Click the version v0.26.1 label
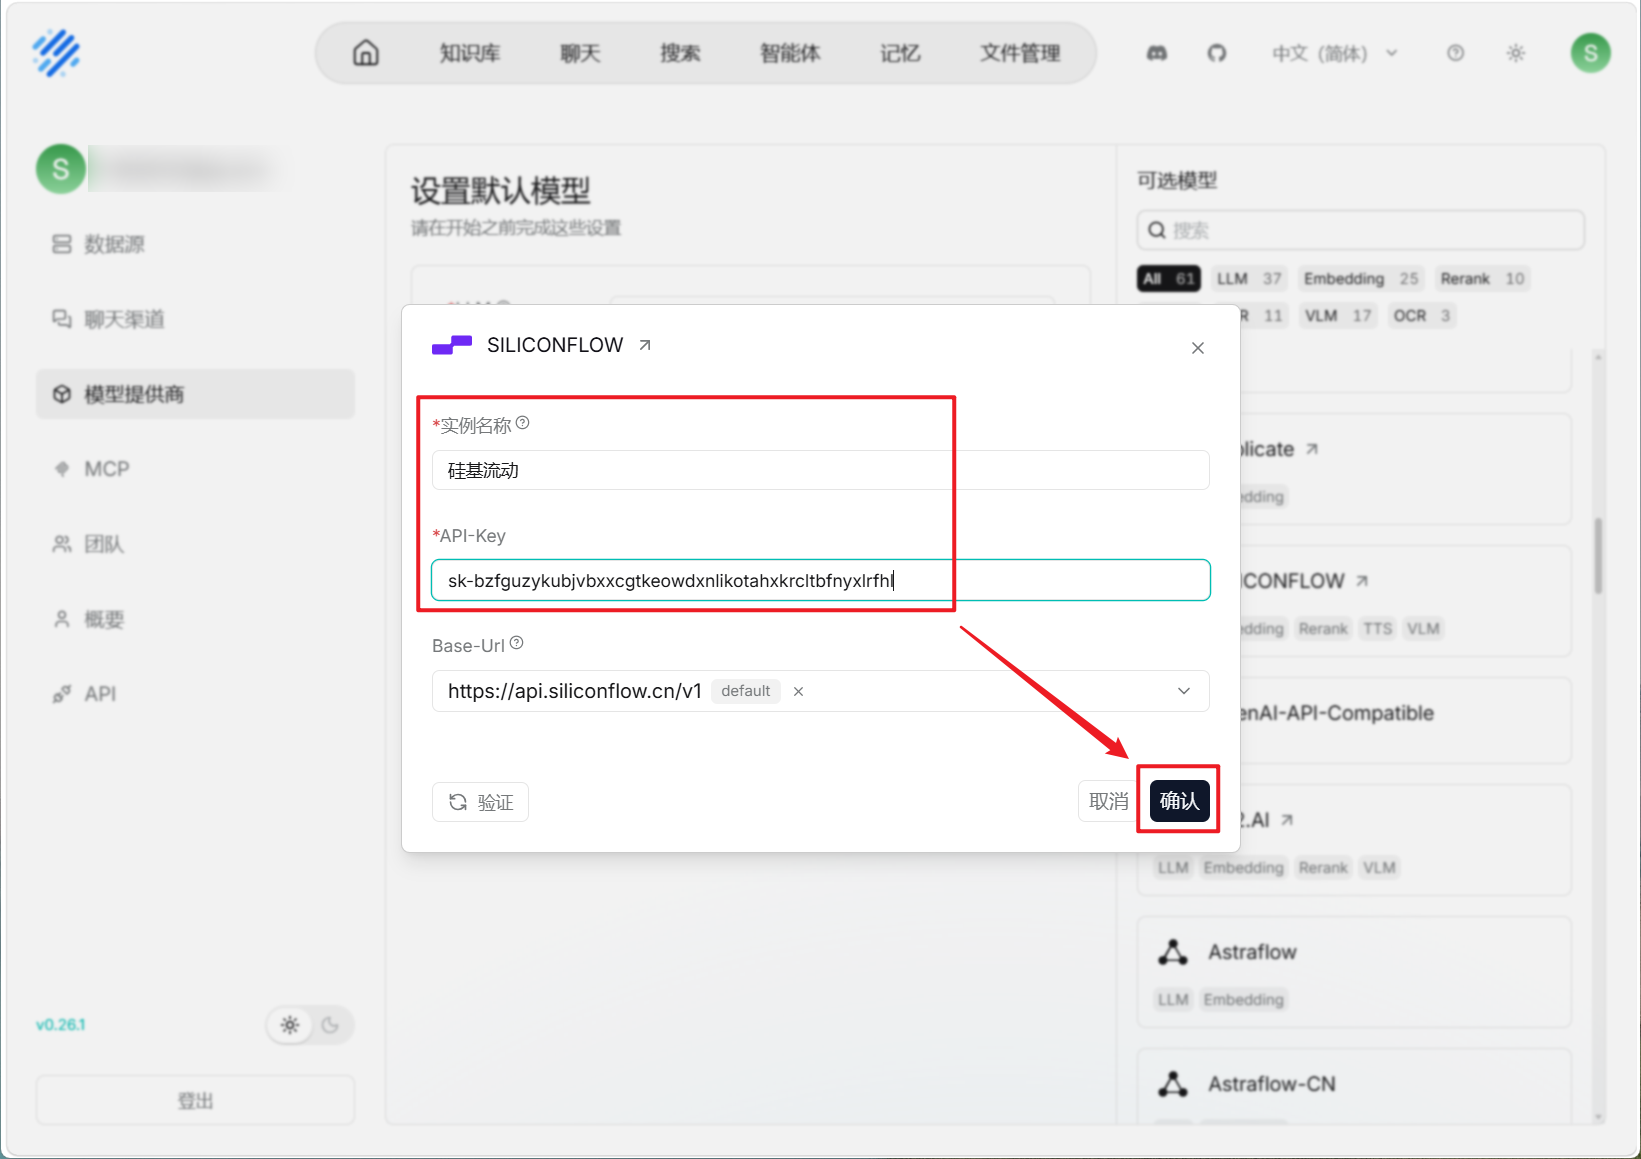 tap(61, 1025)
